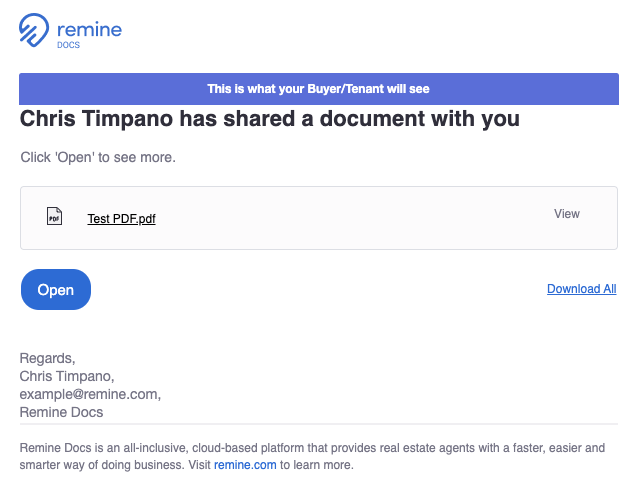
Task: Click the DOCS label under logo
Action: coord(68,45)
